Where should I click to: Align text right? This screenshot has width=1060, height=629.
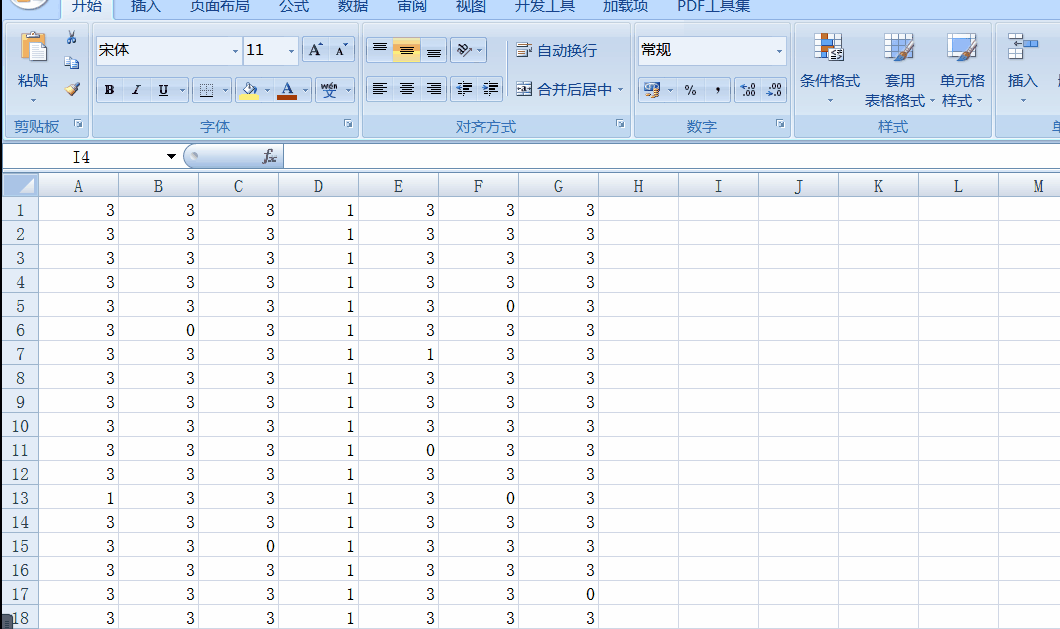(433, 89)
